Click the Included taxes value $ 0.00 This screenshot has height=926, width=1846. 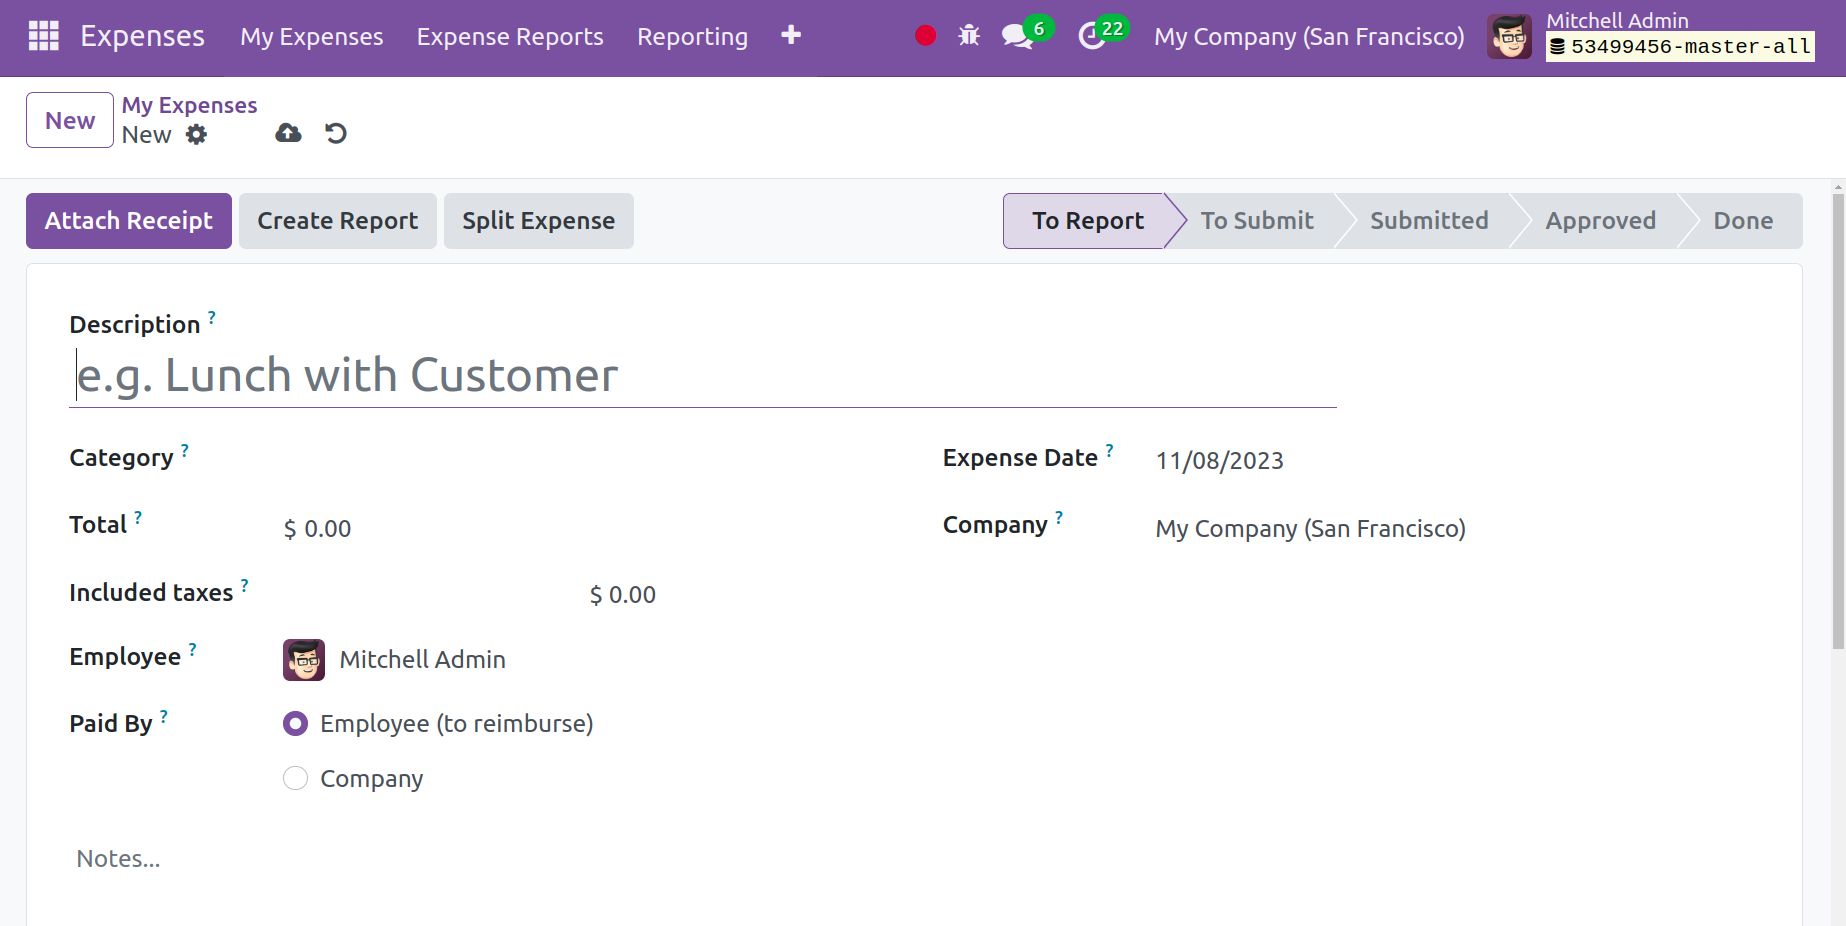tap(622, 595)
